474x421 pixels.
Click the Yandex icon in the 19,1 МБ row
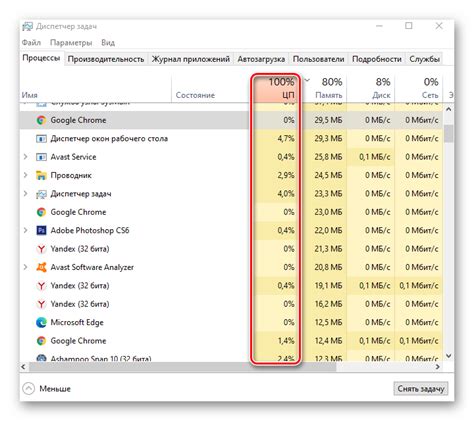pyautogui.click(x=41, y=286)
